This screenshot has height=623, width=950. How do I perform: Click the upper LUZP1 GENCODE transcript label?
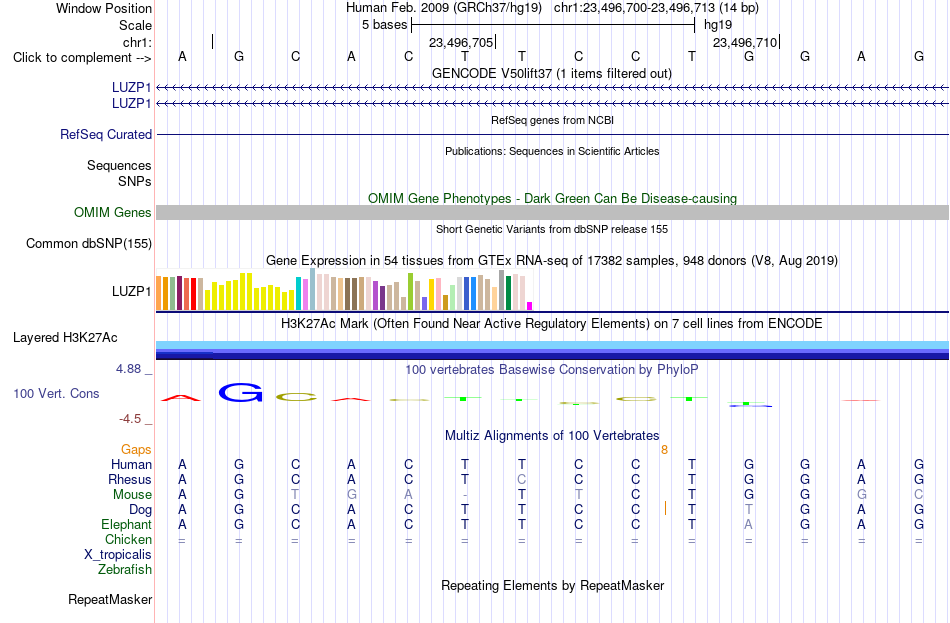pos(131,87)
